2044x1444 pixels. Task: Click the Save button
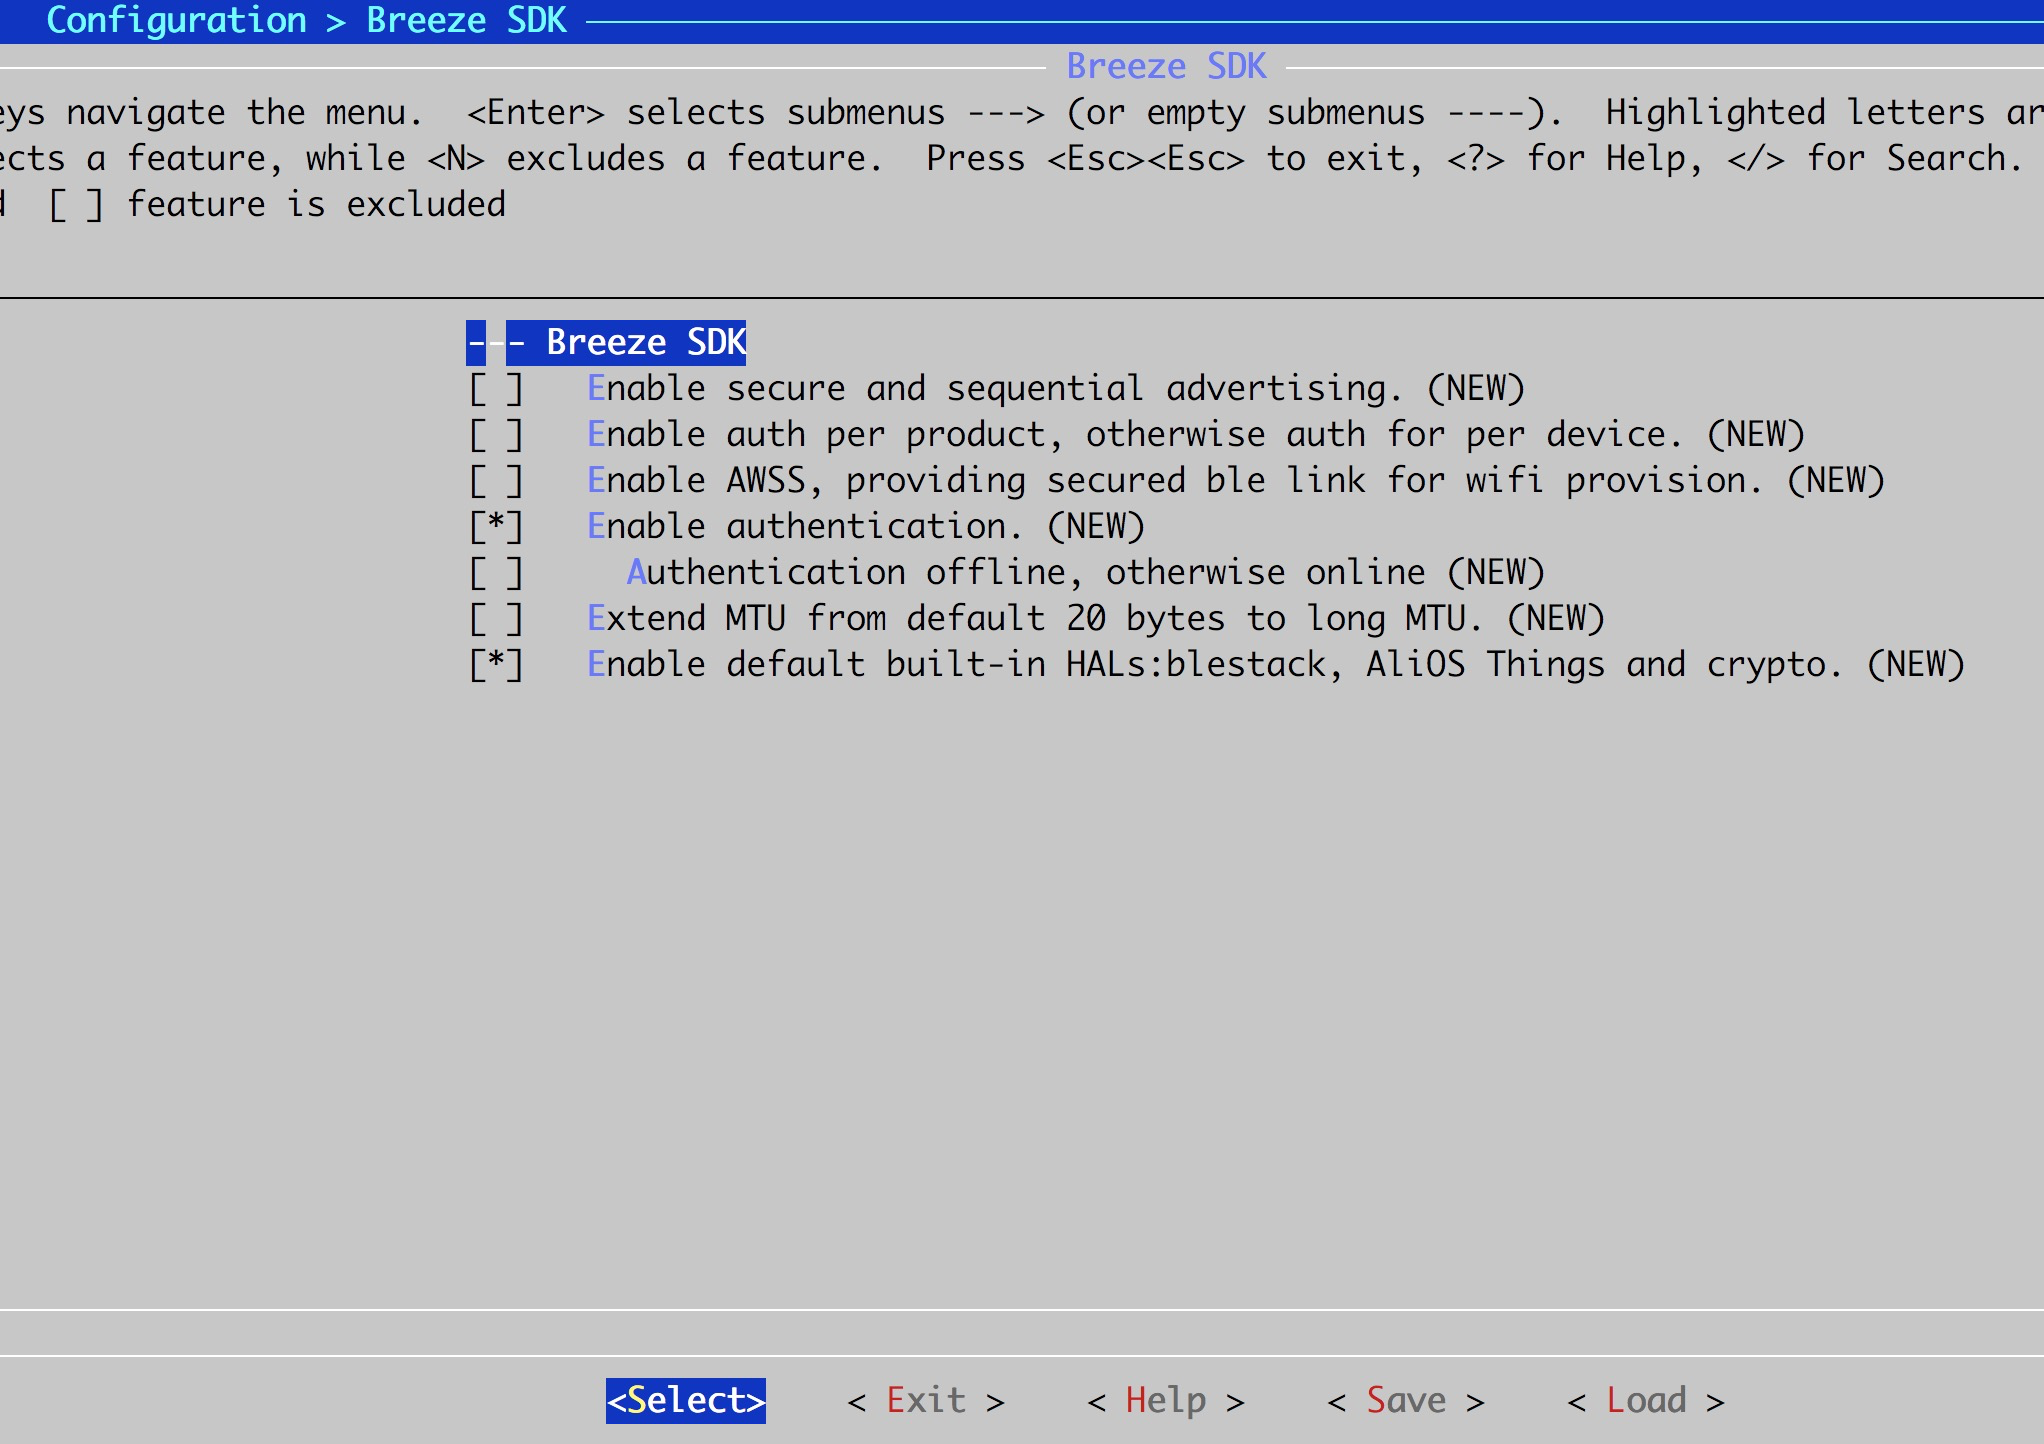1406,1400
